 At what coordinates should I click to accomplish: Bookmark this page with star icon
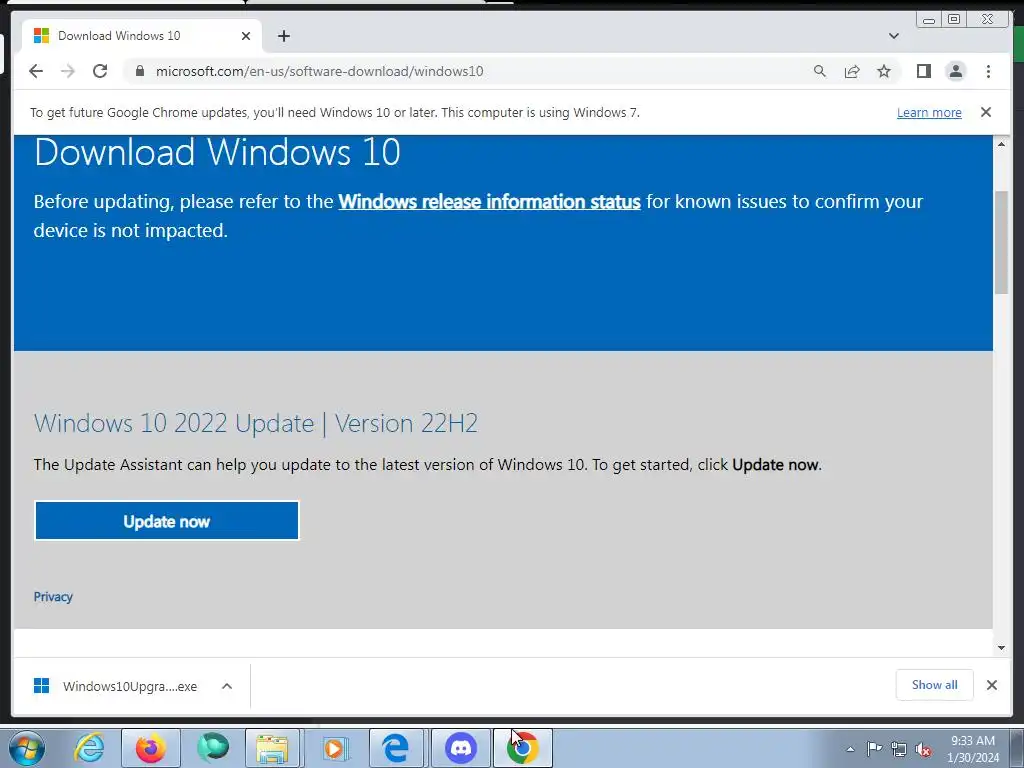tap(884, 71)
